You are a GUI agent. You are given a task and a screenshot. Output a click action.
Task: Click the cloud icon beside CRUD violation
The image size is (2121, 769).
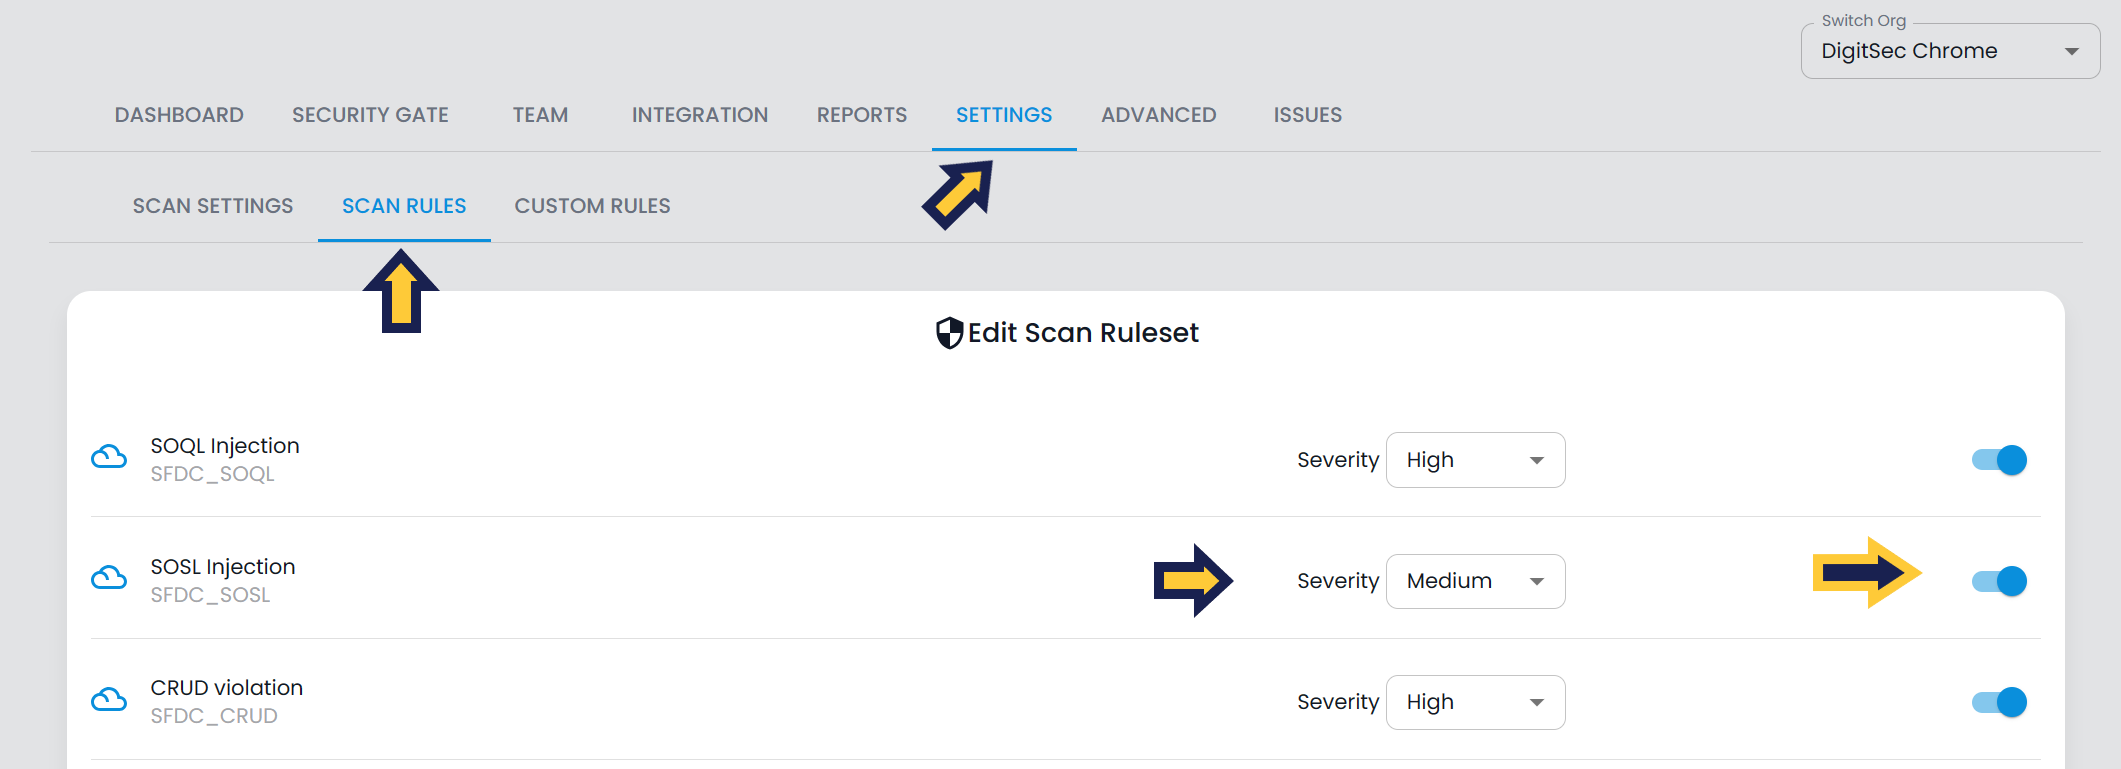(109, 699)
